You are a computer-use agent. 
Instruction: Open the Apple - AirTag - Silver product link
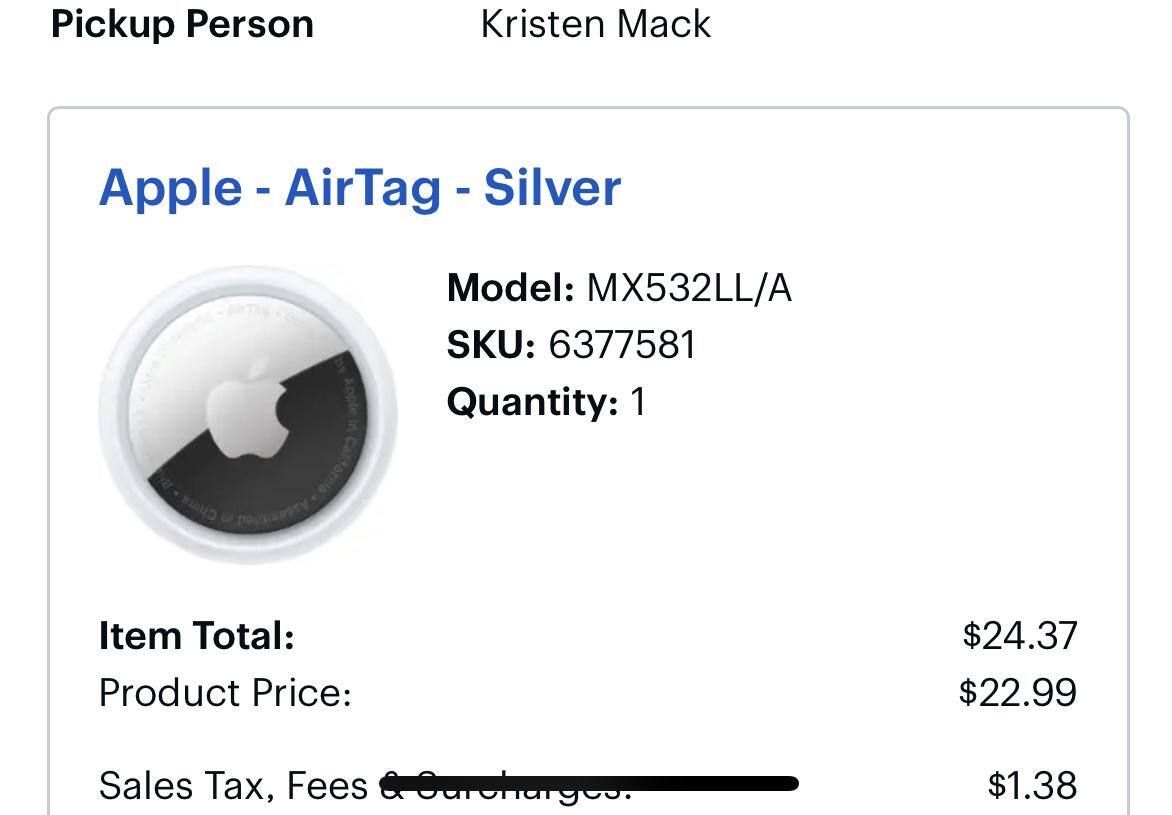(360, 188)
